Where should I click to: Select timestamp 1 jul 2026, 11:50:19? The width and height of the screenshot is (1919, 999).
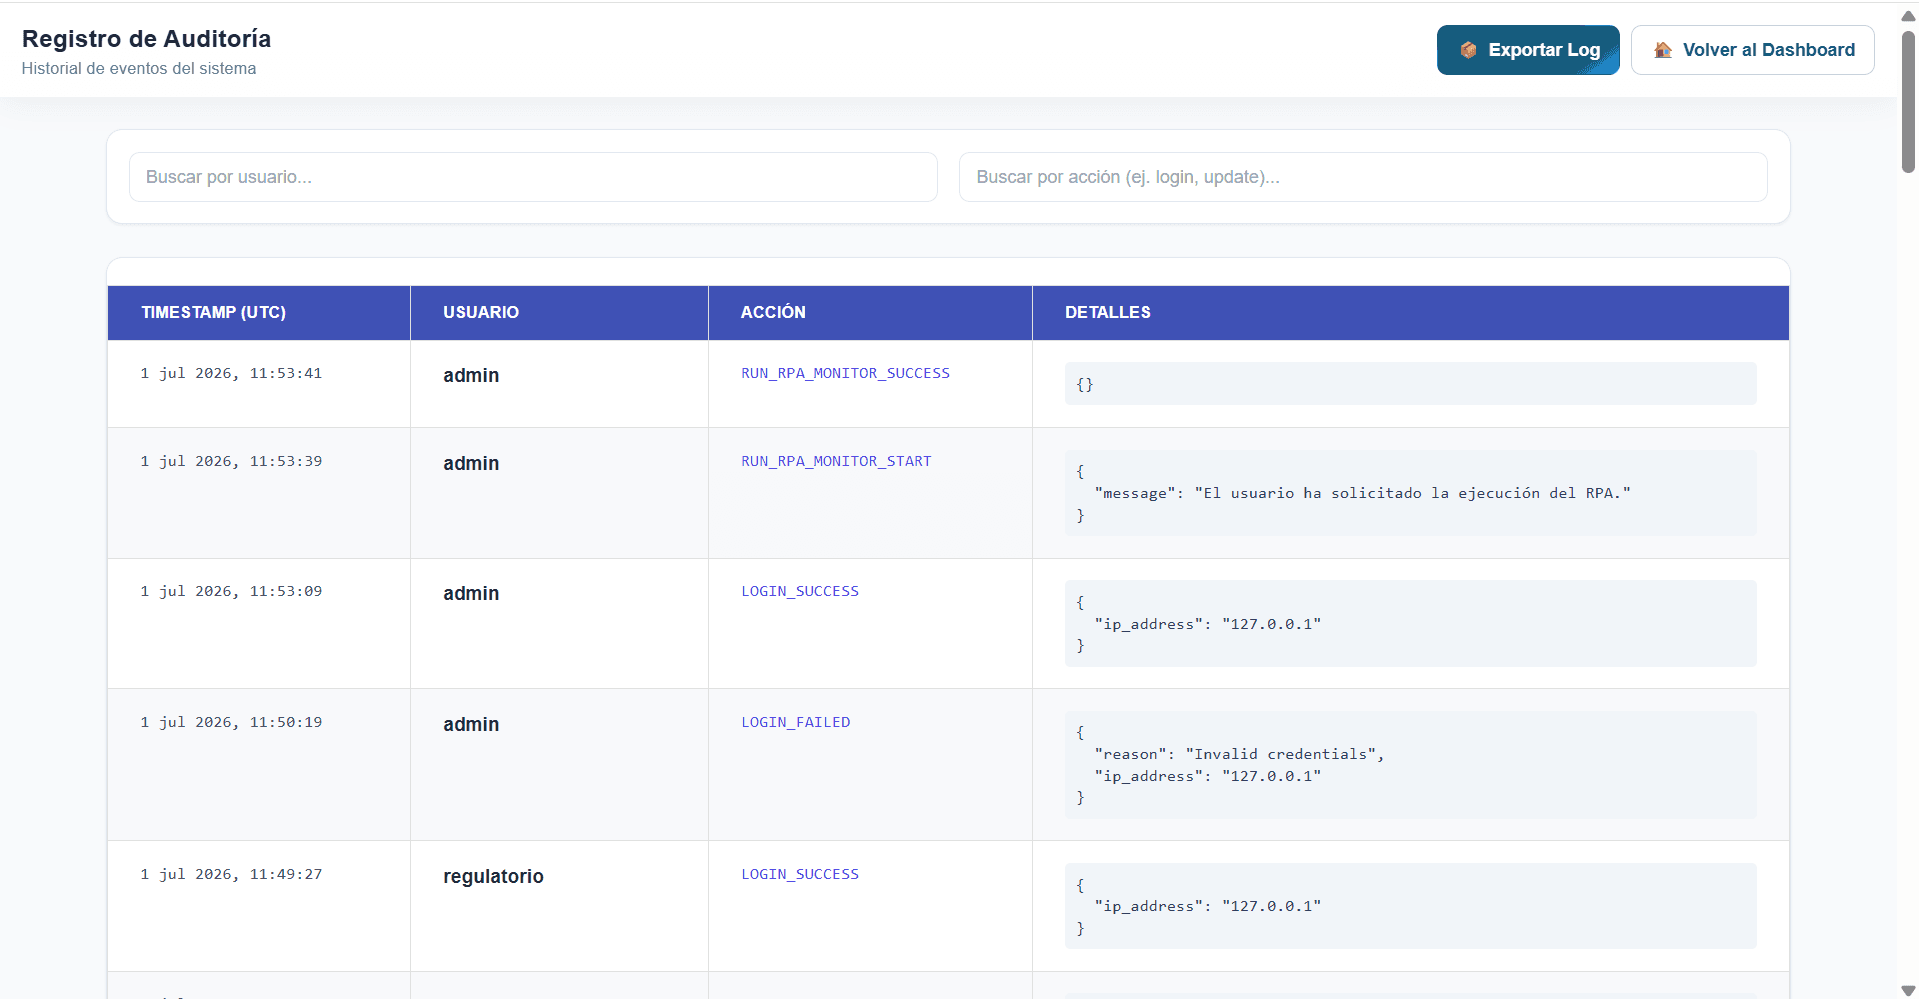coord(231,722)
